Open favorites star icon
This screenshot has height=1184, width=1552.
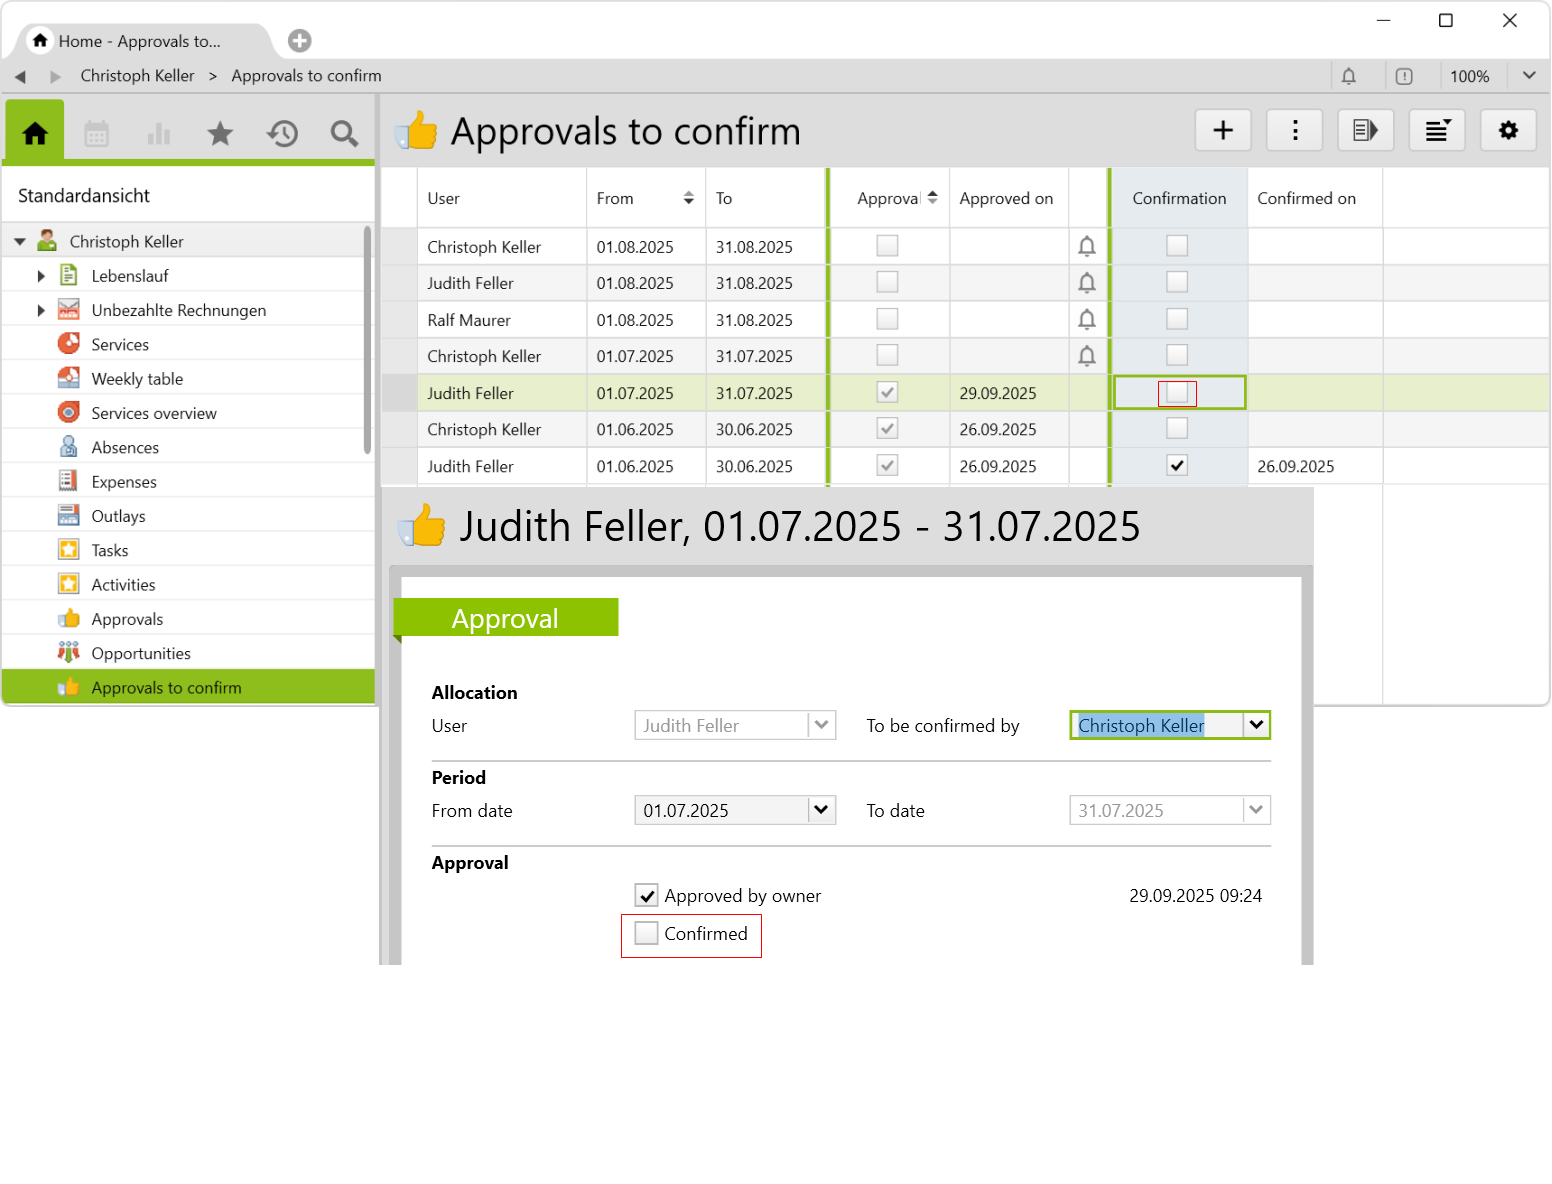[x=220, y=133]
